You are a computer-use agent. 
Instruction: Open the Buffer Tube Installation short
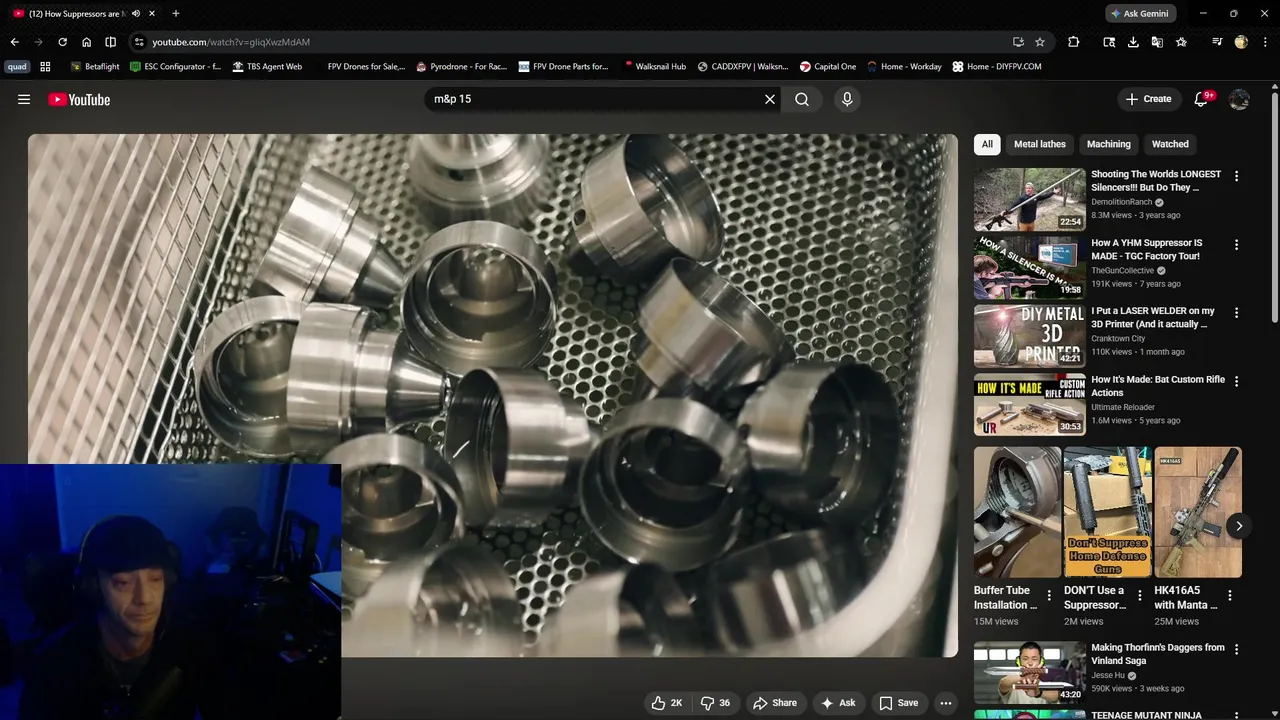coord(1017,512)
